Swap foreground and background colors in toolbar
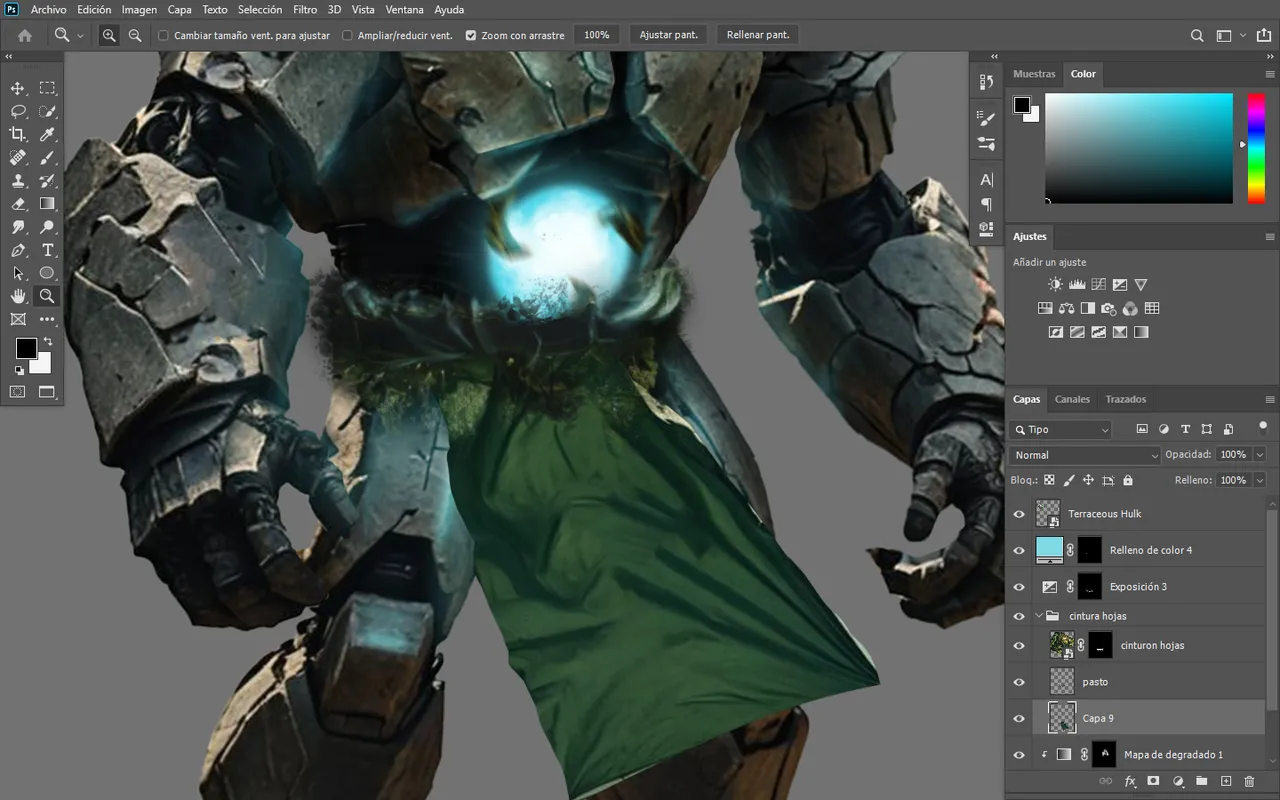Viewport: 1280px width, 800px height. click(x=47, y=342)
